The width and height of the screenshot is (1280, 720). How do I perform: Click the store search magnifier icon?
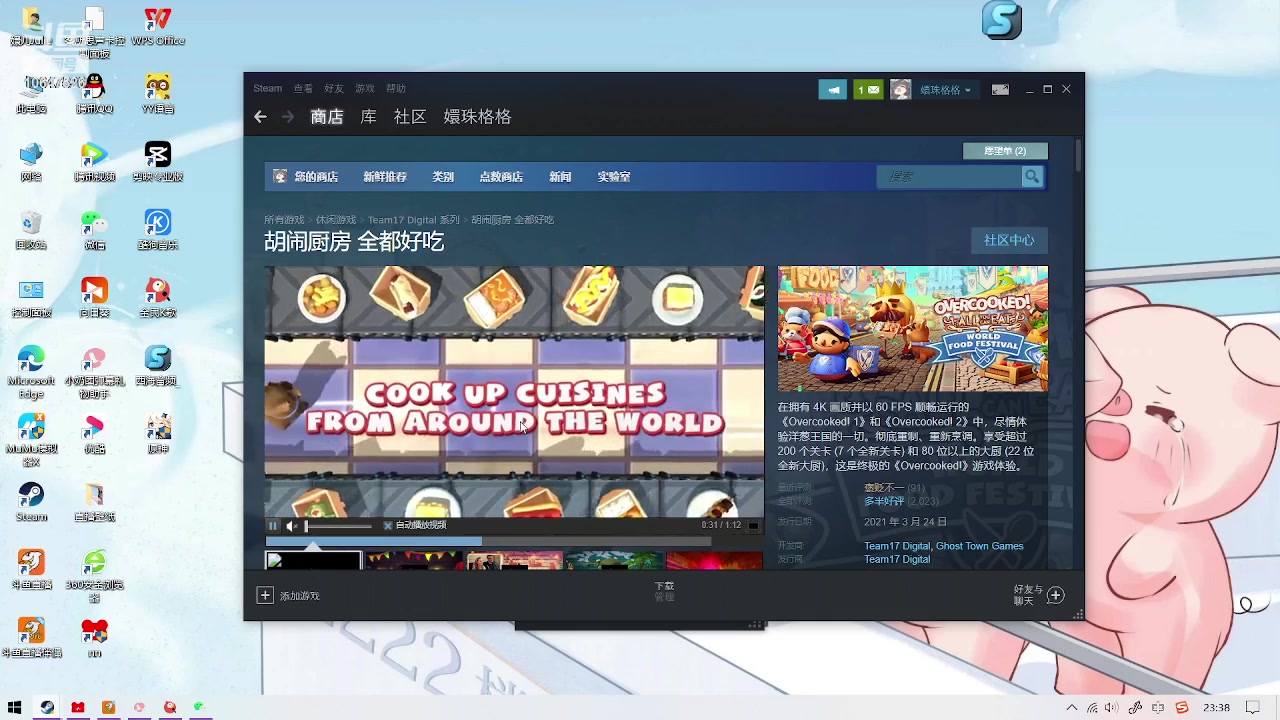coord(1032,177)
